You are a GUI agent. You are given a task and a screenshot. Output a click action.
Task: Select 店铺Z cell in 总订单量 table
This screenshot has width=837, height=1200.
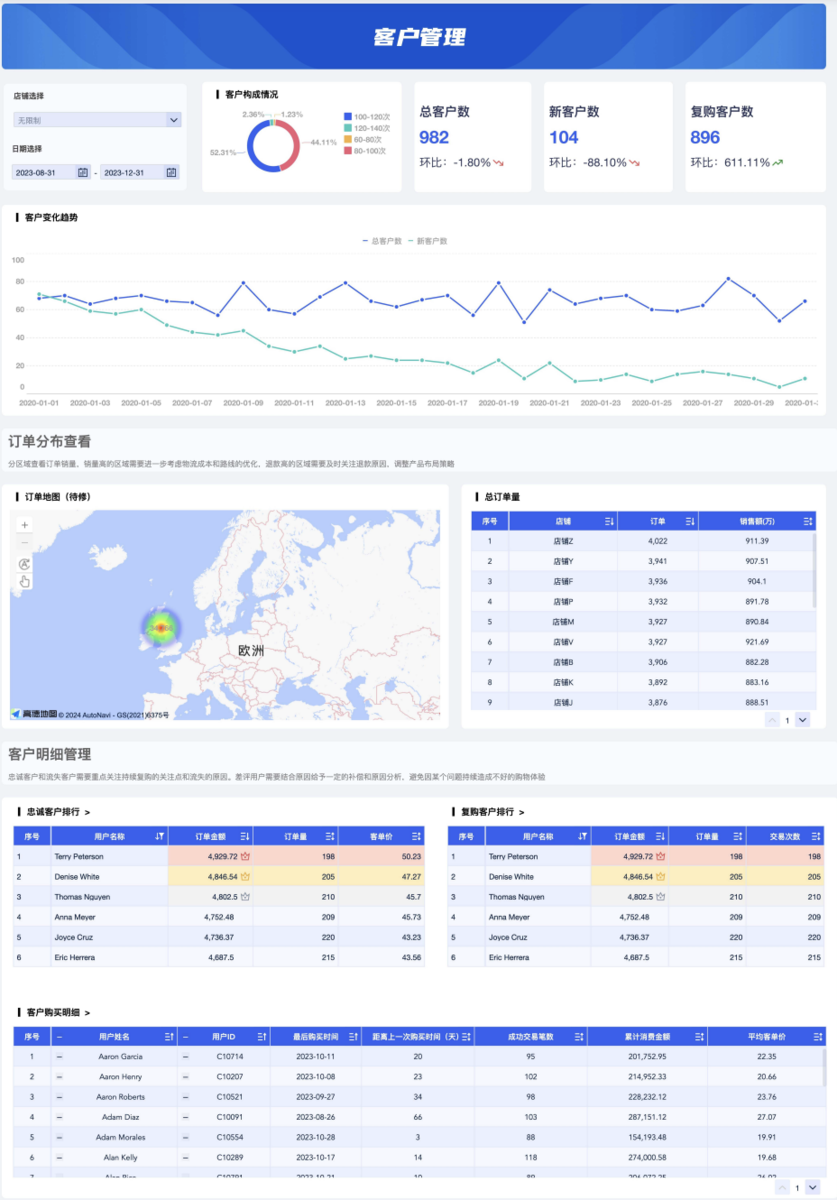tap(563, 541)
